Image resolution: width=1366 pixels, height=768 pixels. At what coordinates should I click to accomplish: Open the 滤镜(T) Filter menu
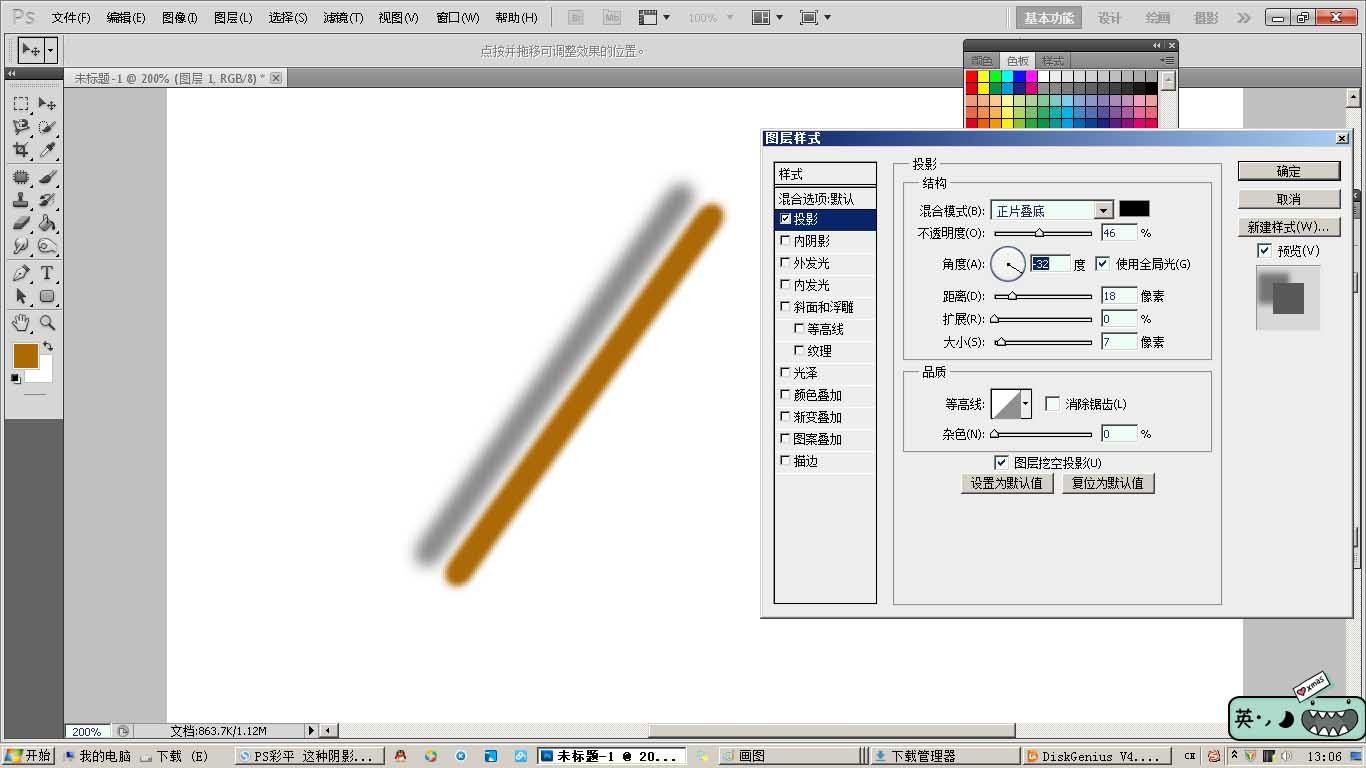pos(343,18)
